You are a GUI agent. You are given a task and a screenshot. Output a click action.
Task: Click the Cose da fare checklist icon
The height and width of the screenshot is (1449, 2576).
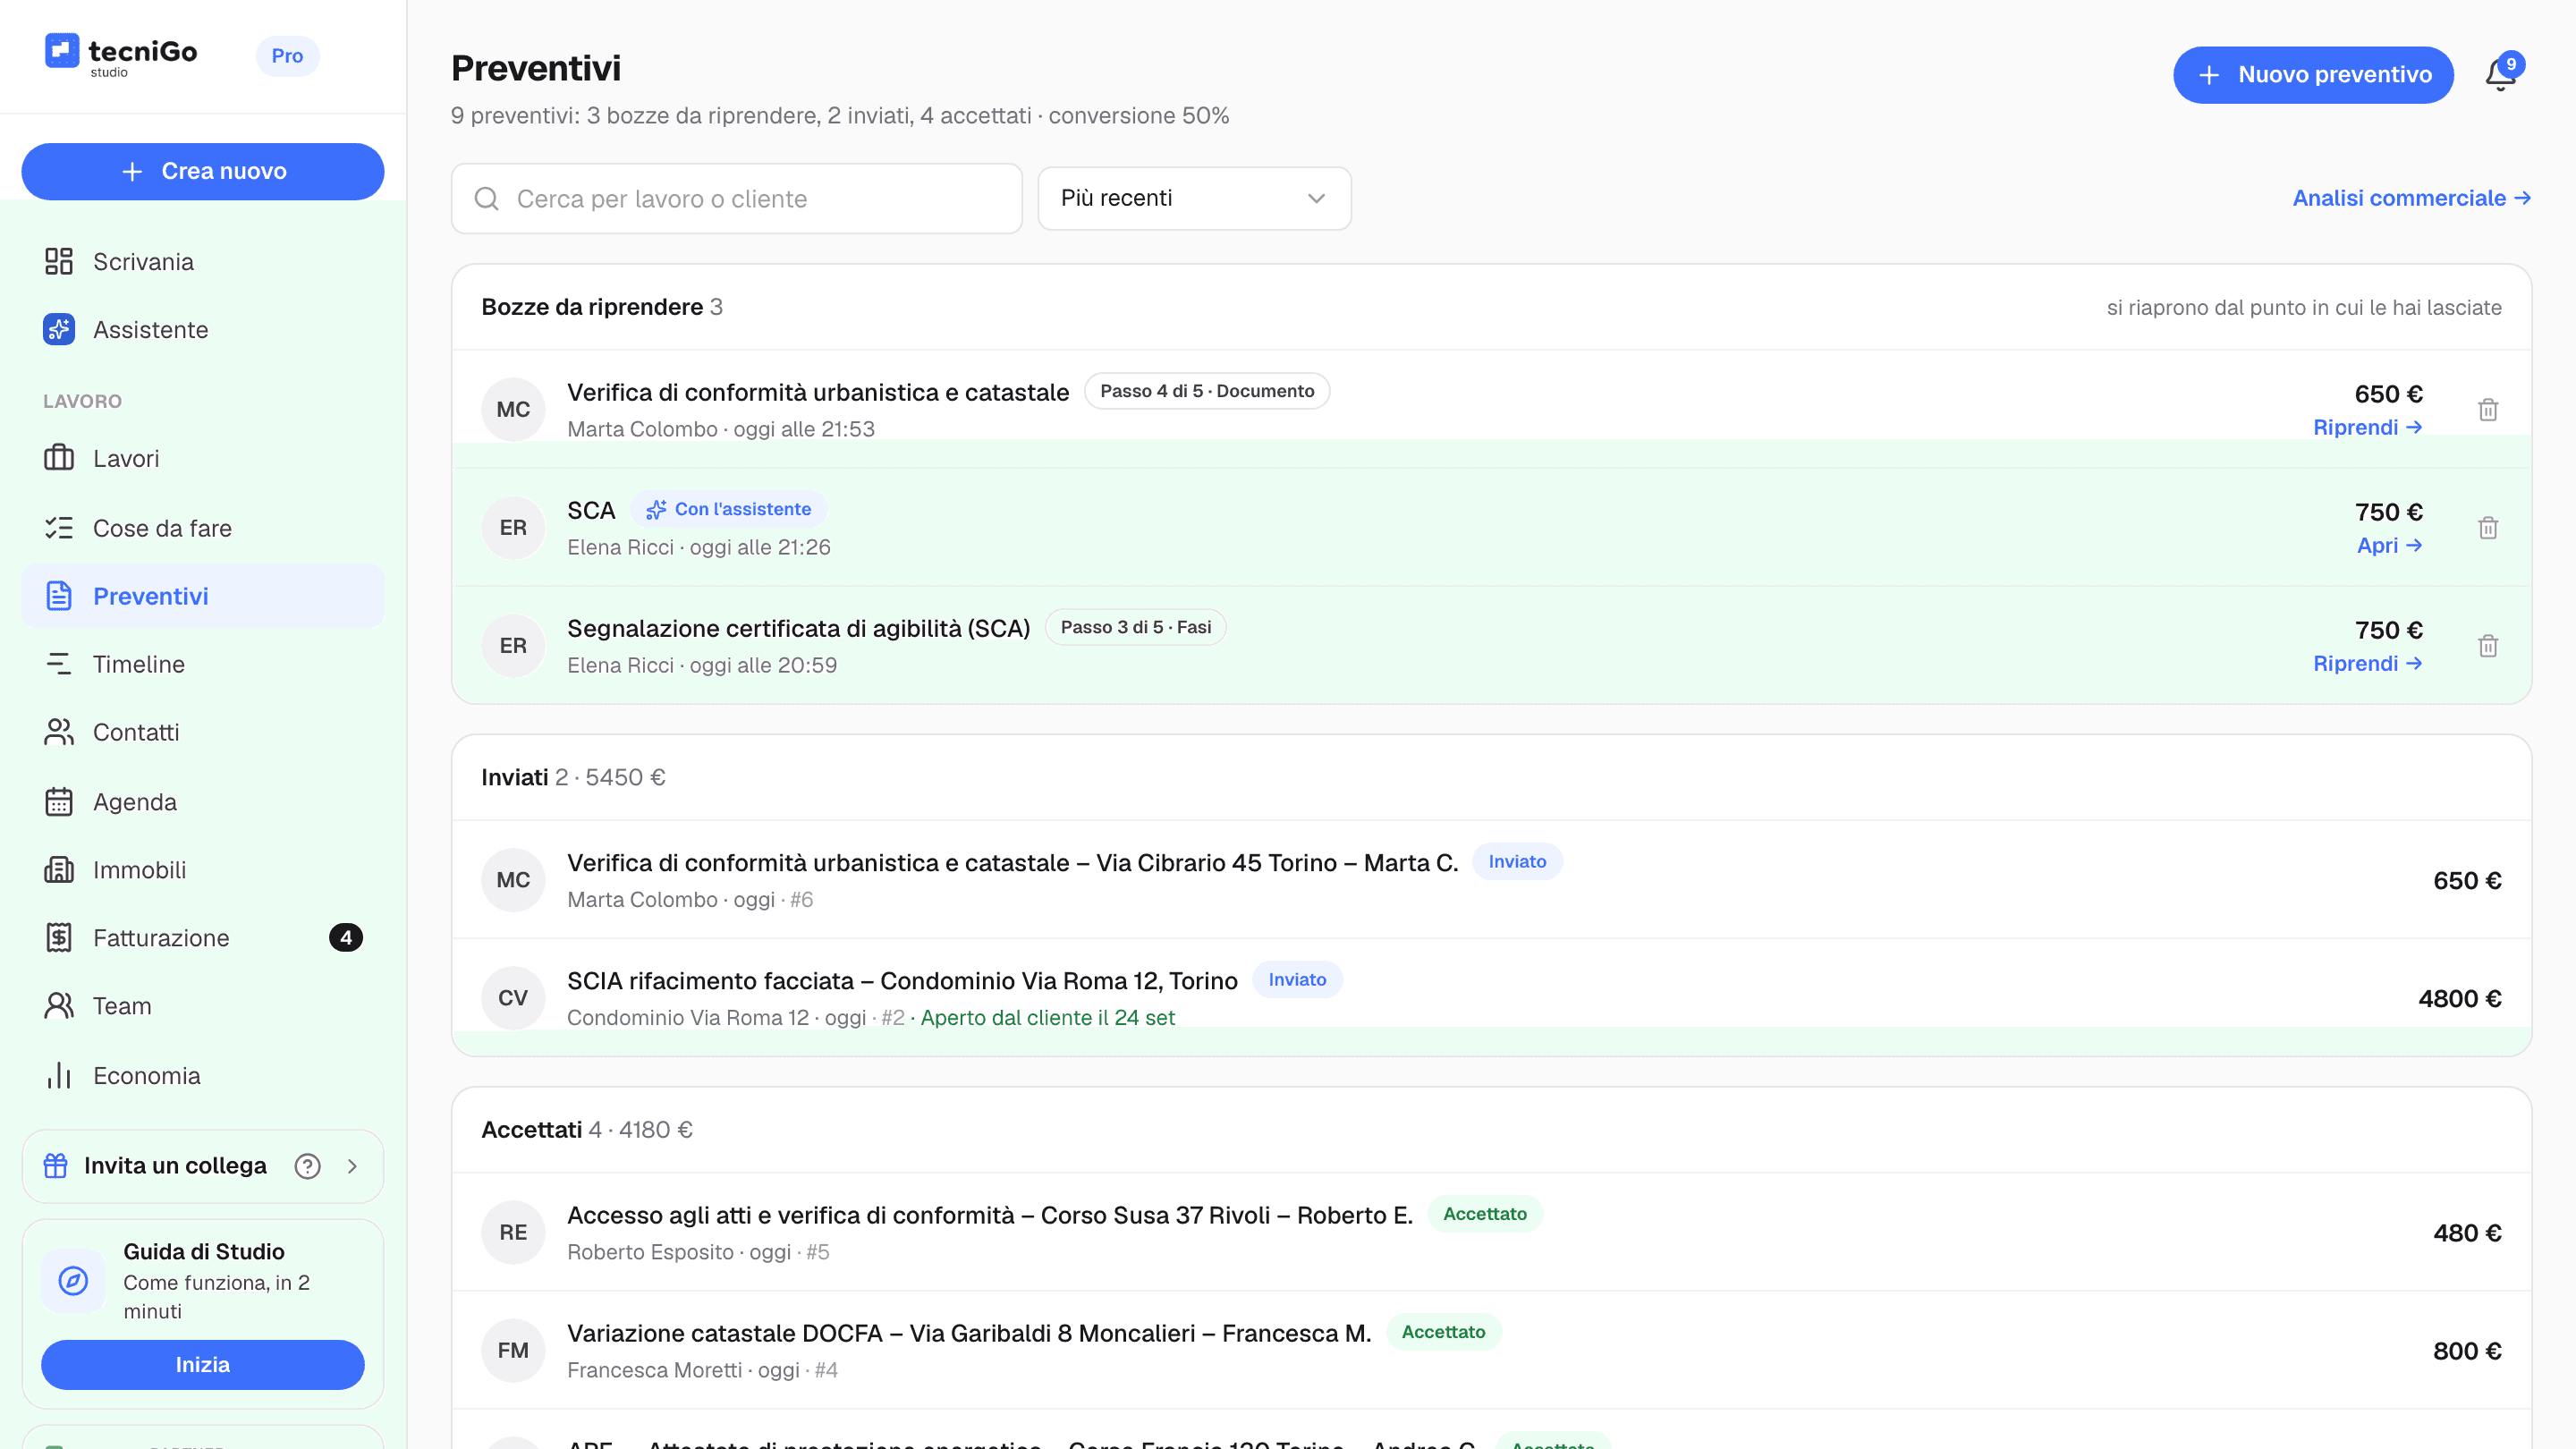pos(59,528)
